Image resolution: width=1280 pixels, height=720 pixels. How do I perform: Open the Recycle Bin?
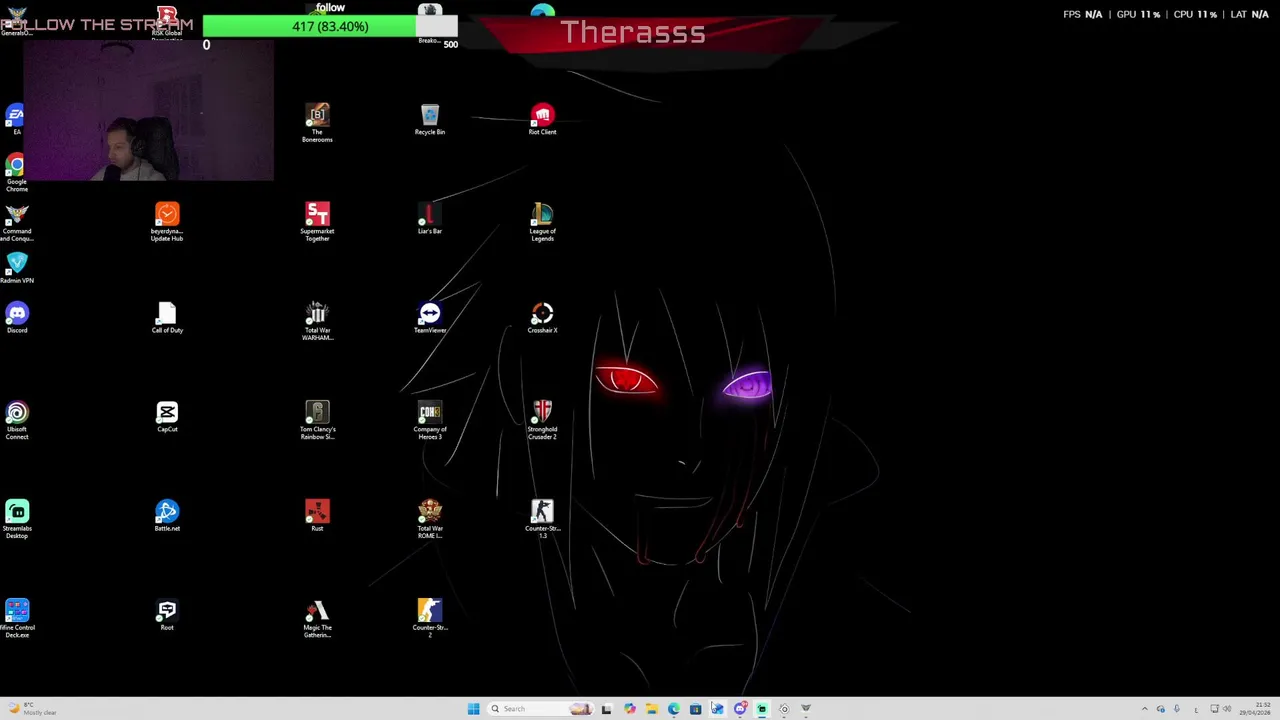(430, 120)
